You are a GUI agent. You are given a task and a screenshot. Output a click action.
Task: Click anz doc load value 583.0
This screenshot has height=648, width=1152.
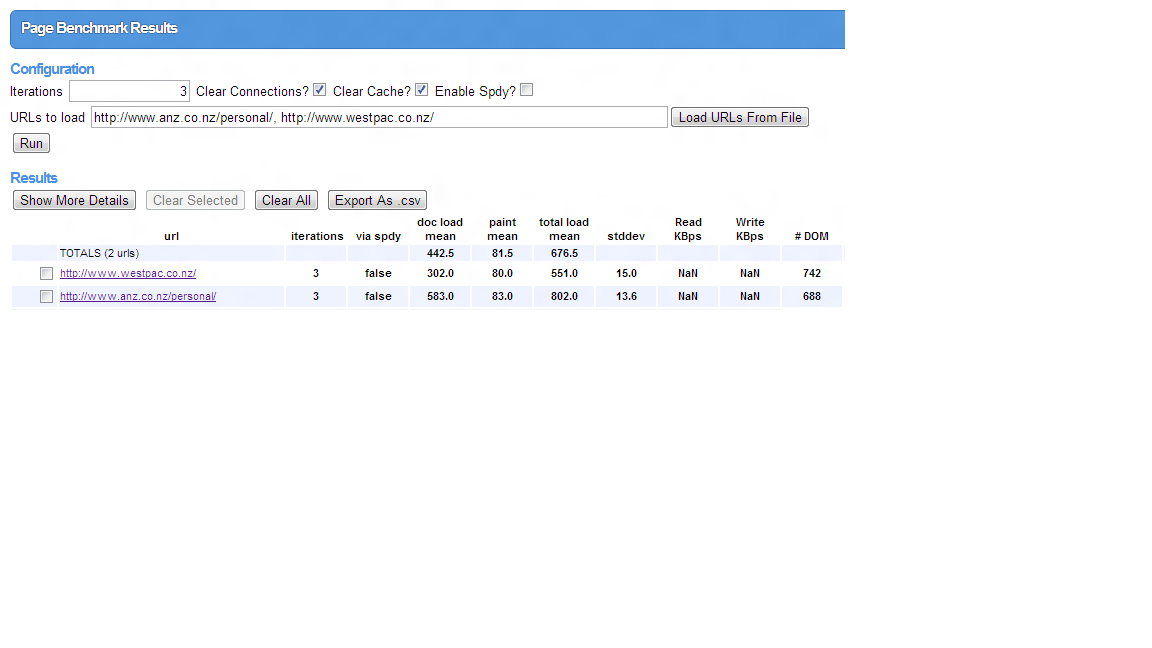tap(441, 297)
